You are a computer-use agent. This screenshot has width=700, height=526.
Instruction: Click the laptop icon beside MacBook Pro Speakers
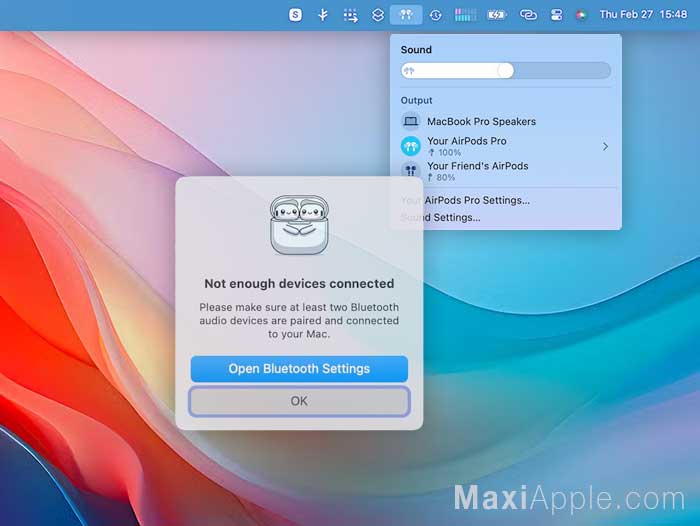[411, 121]
